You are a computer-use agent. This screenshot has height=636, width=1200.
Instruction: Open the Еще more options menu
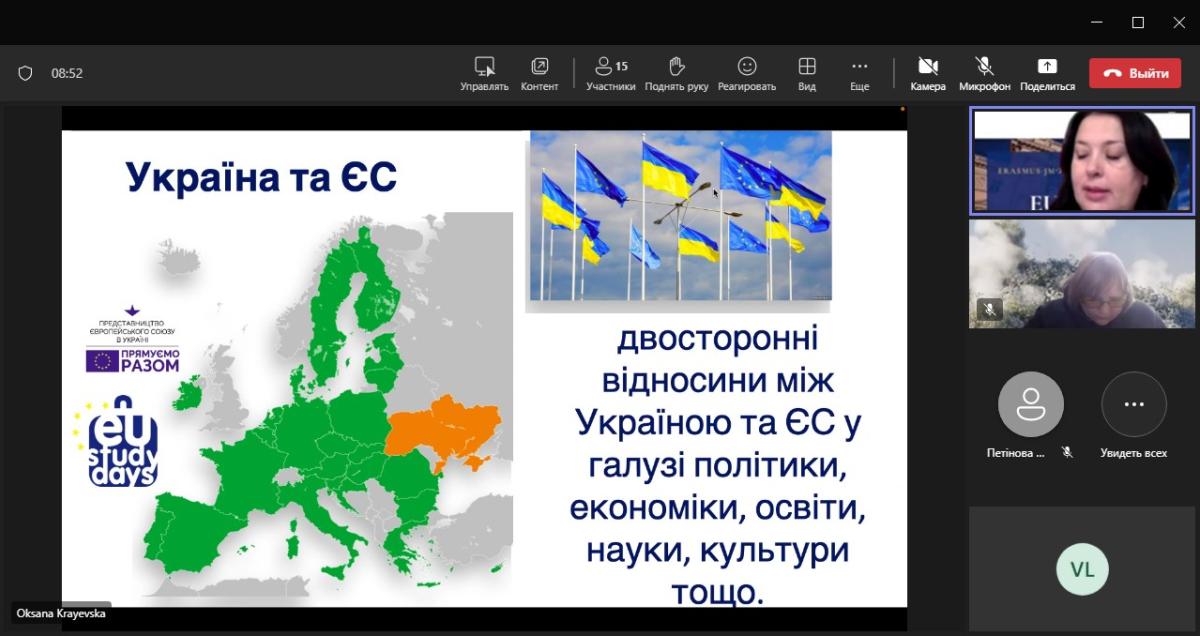[859, 74]
